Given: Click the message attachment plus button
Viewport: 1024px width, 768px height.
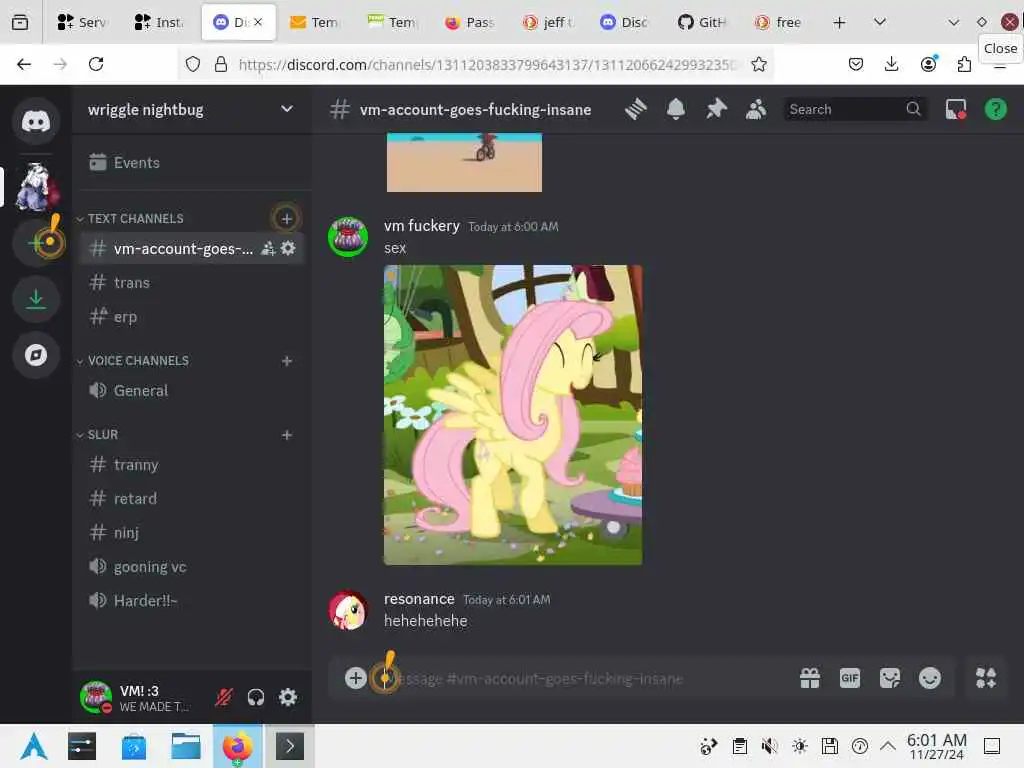Looking at the screenshot, I should tap(355, 679).
